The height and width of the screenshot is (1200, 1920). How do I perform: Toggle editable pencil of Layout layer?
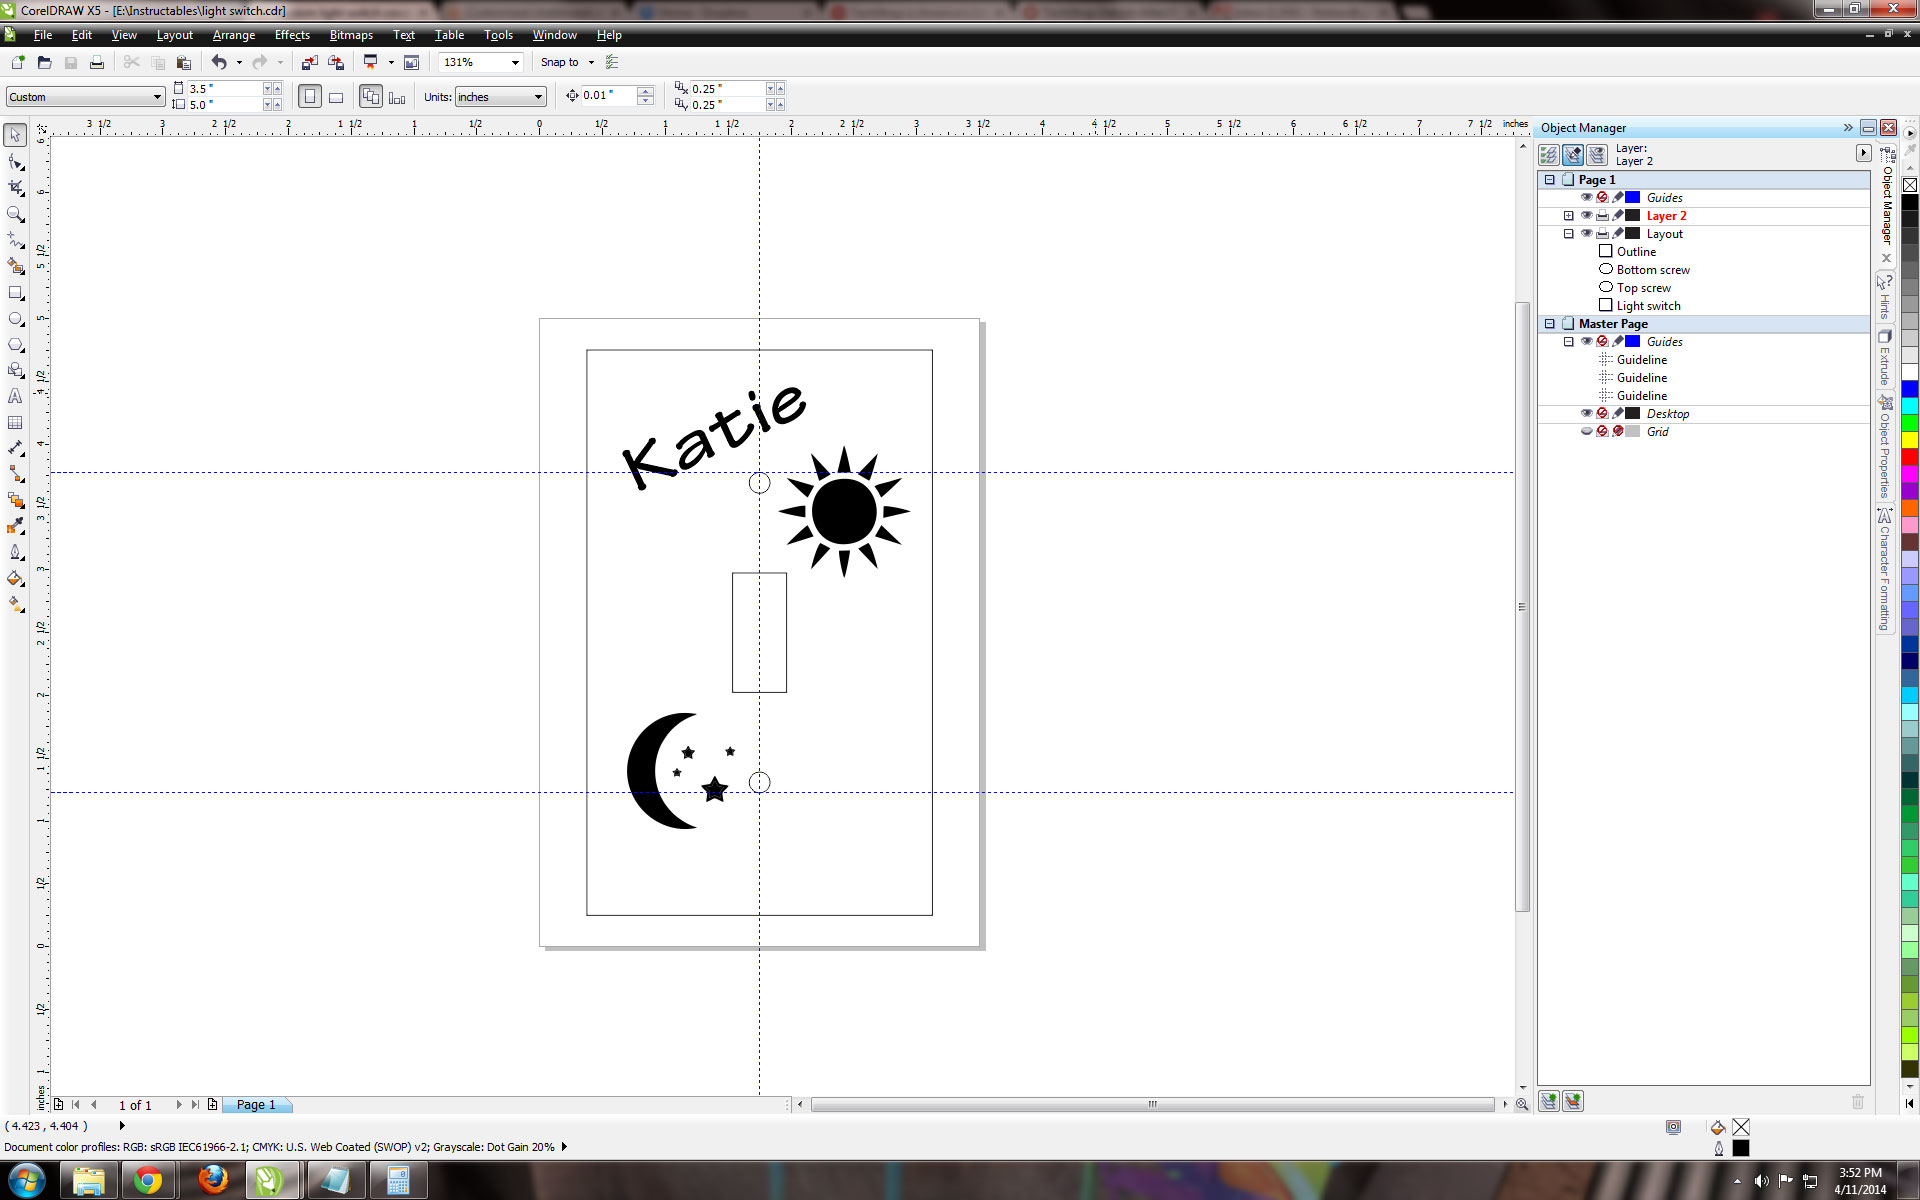[x=1618, y=233]
